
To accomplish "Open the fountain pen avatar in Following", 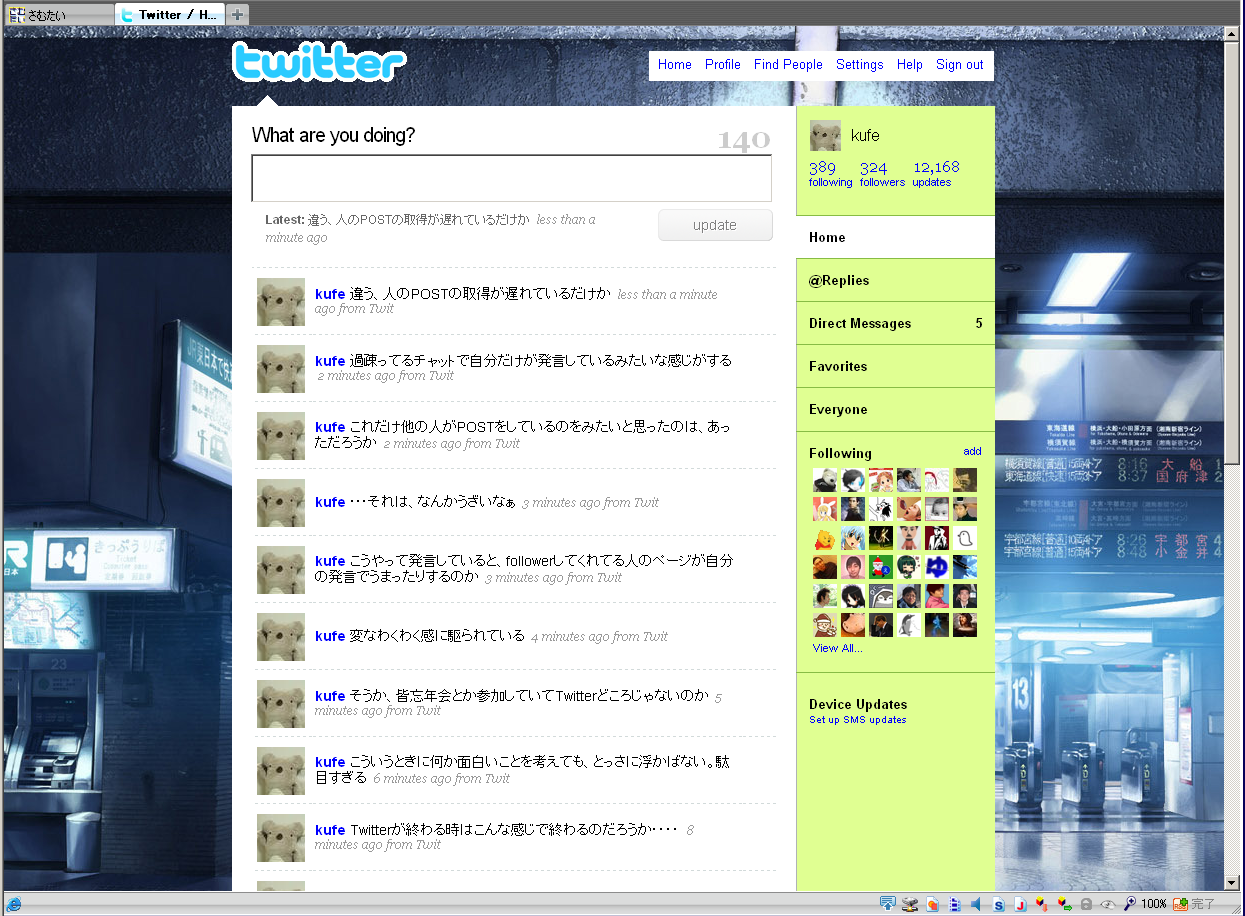I will (965, 567).
